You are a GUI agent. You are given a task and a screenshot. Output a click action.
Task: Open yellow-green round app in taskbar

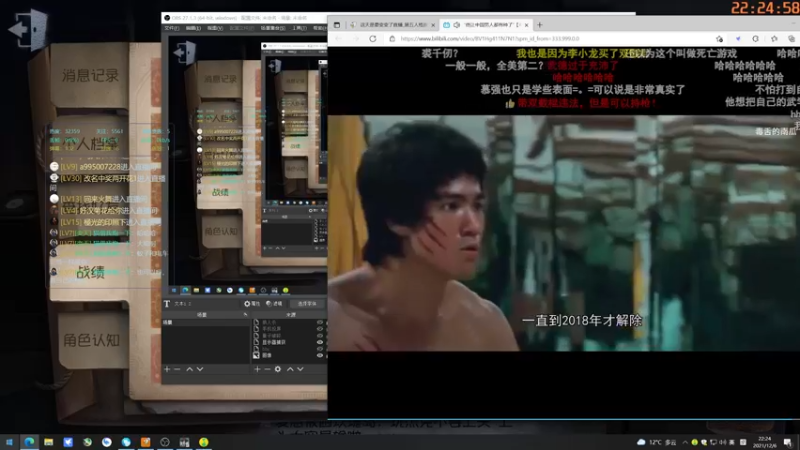204,442
